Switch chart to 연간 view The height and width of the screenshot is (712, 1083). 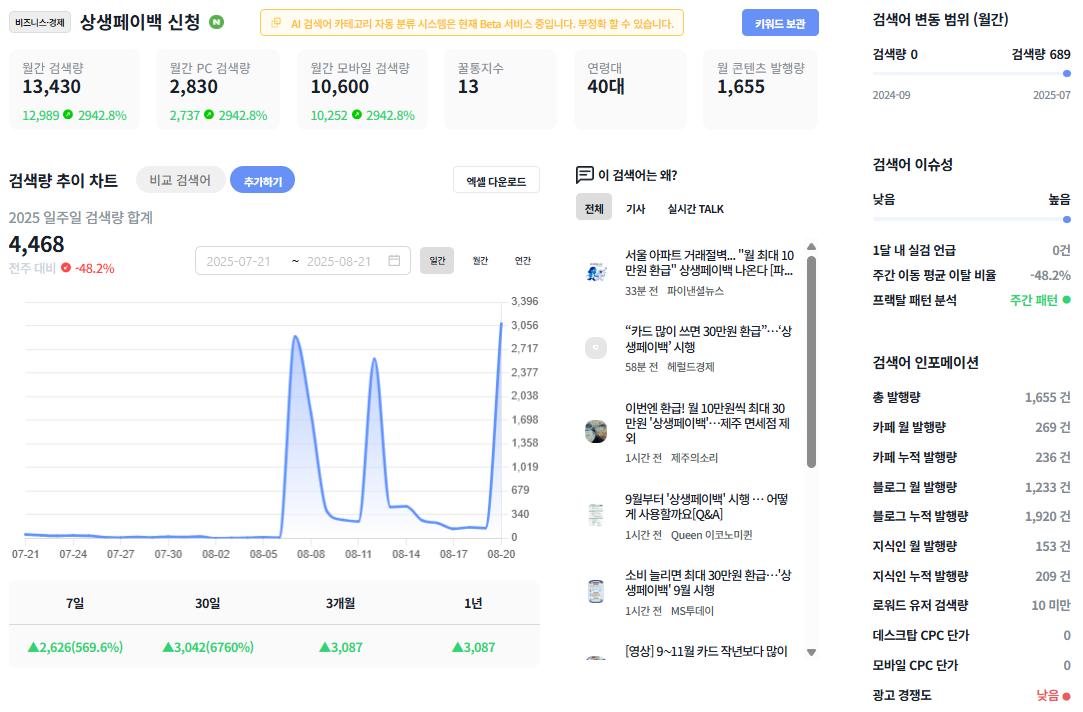523,260
